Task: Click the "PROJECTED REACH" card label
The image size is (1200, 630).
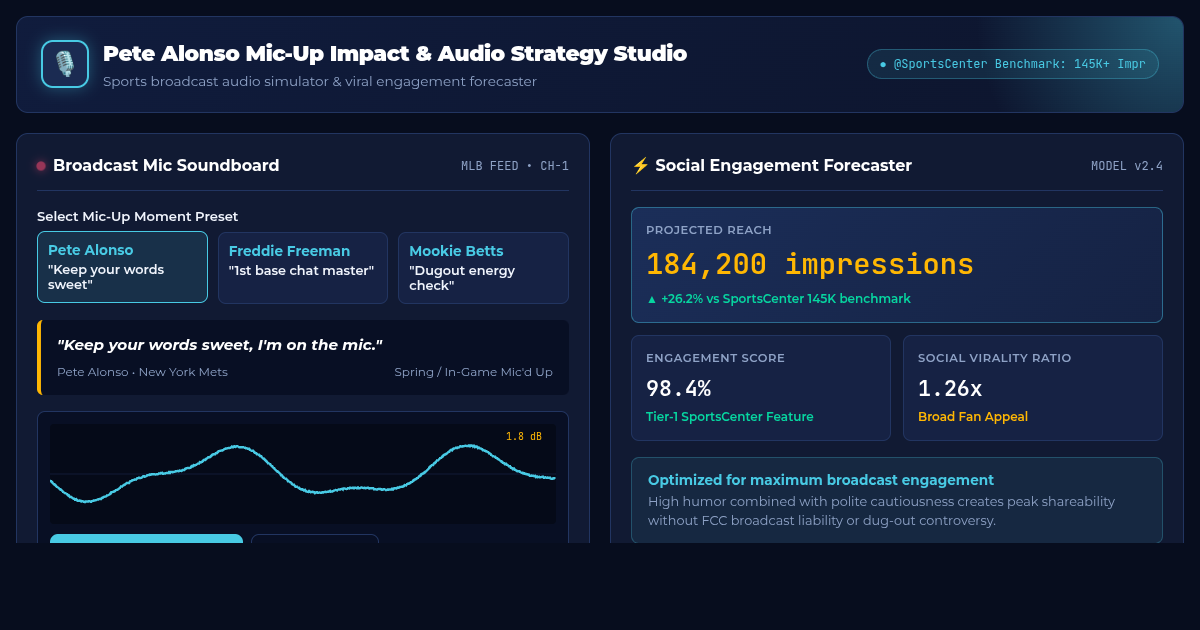Action: pyautogui.click(x=709, y=230)
